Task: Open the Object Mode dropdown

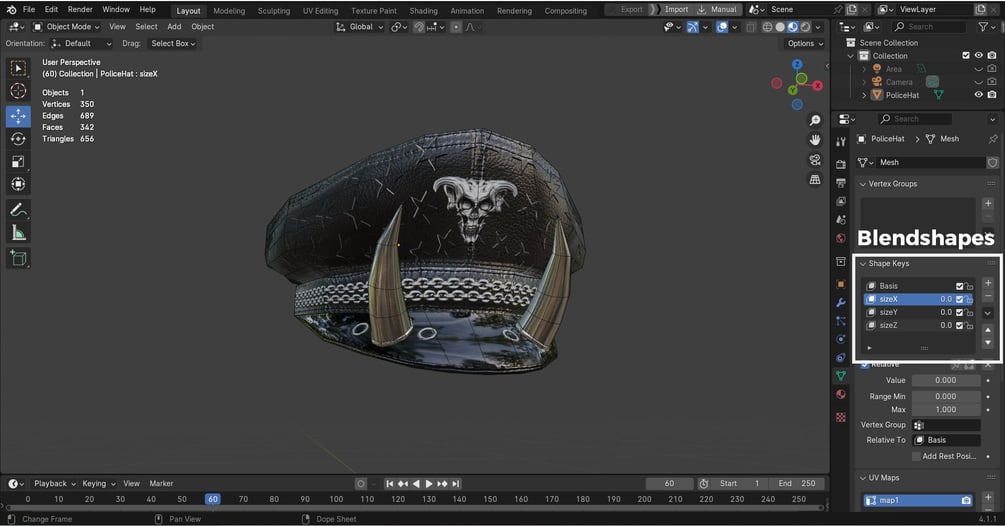Action: tap(67, 27)
